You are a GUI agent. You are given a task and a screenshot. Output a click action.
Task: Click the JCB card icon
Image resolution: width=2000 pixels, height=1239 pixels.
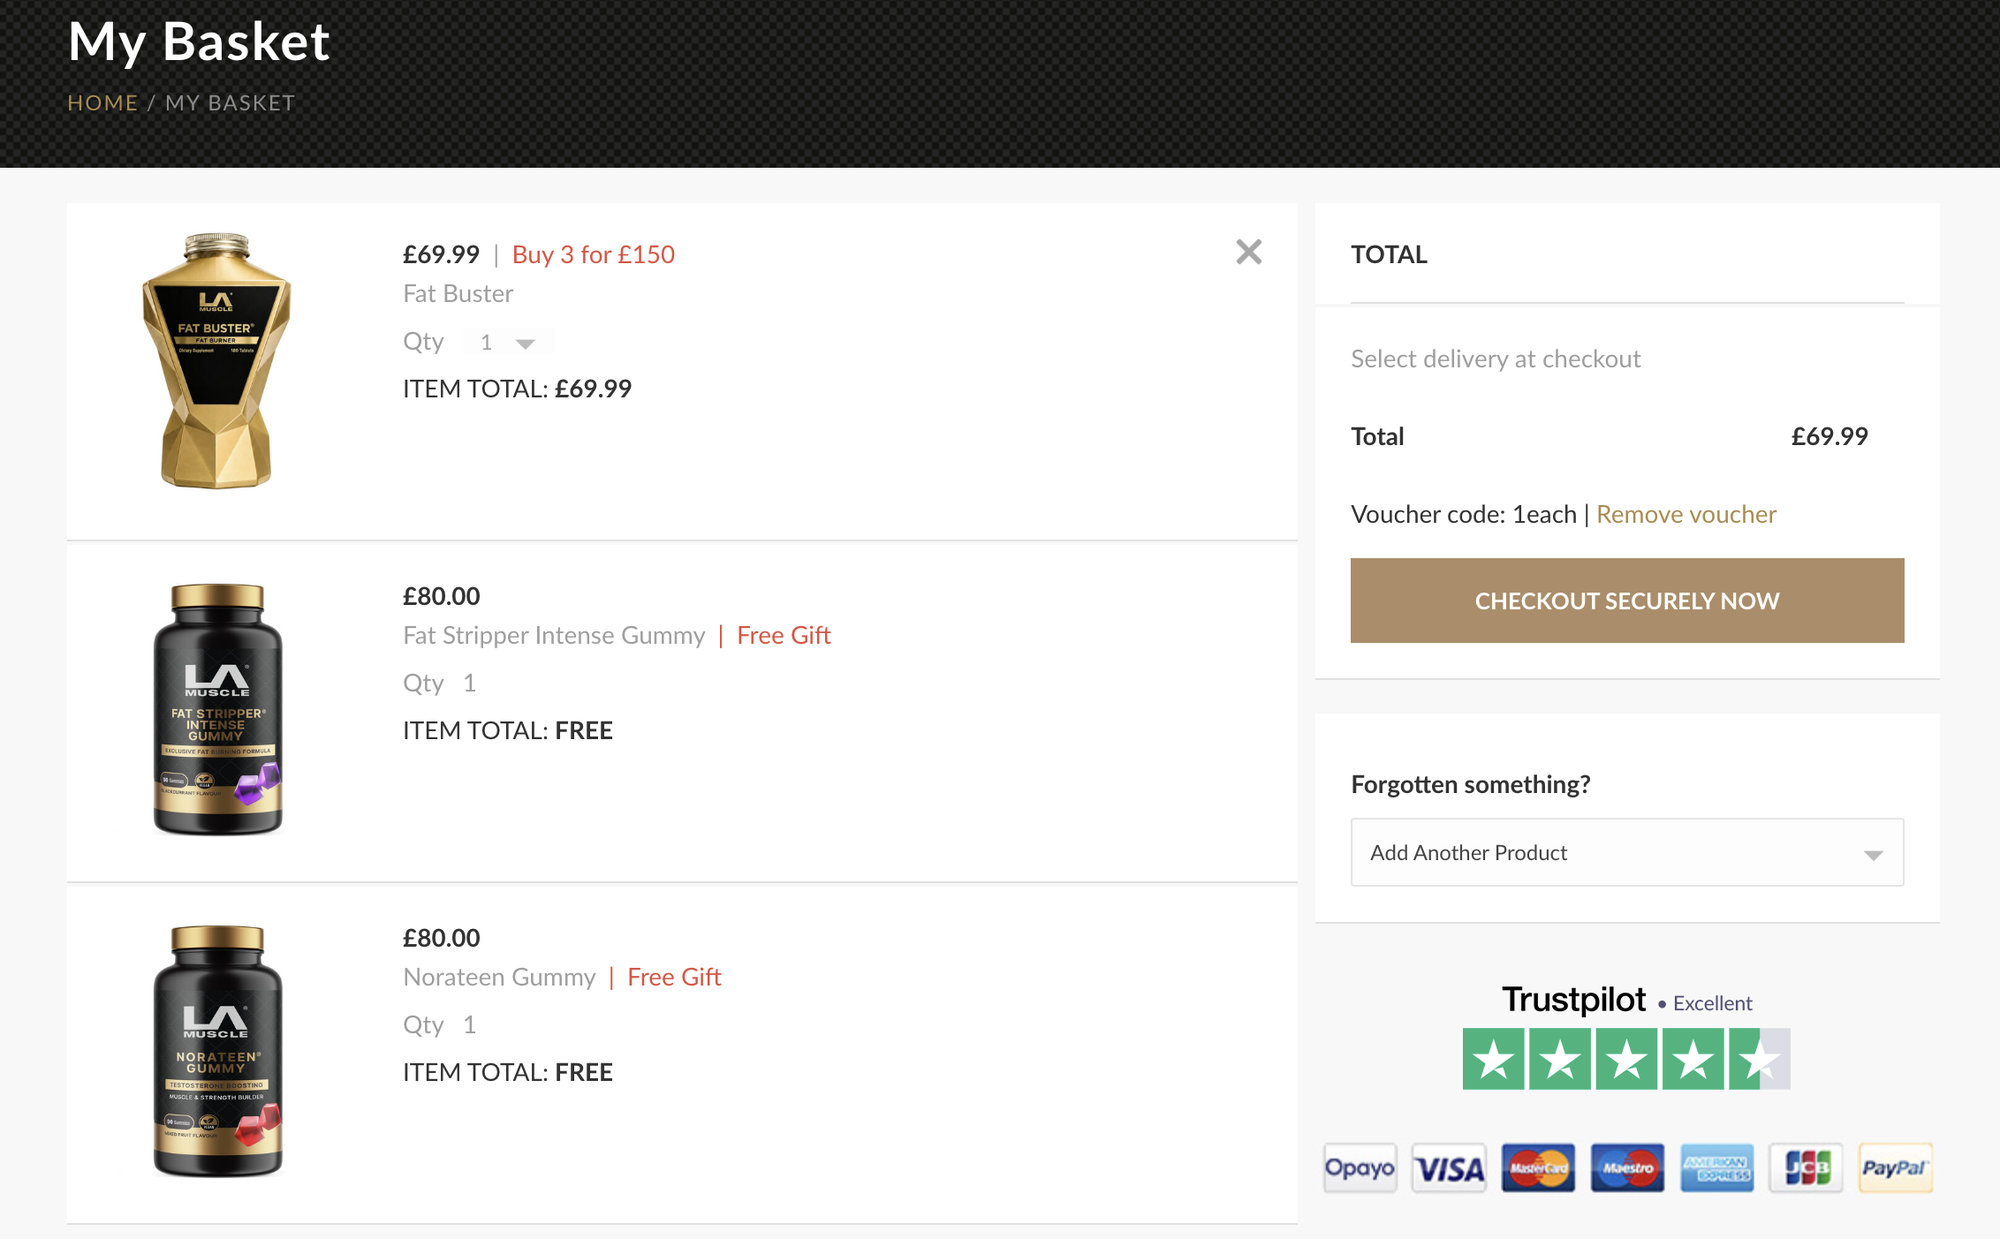point(1806,1167)
